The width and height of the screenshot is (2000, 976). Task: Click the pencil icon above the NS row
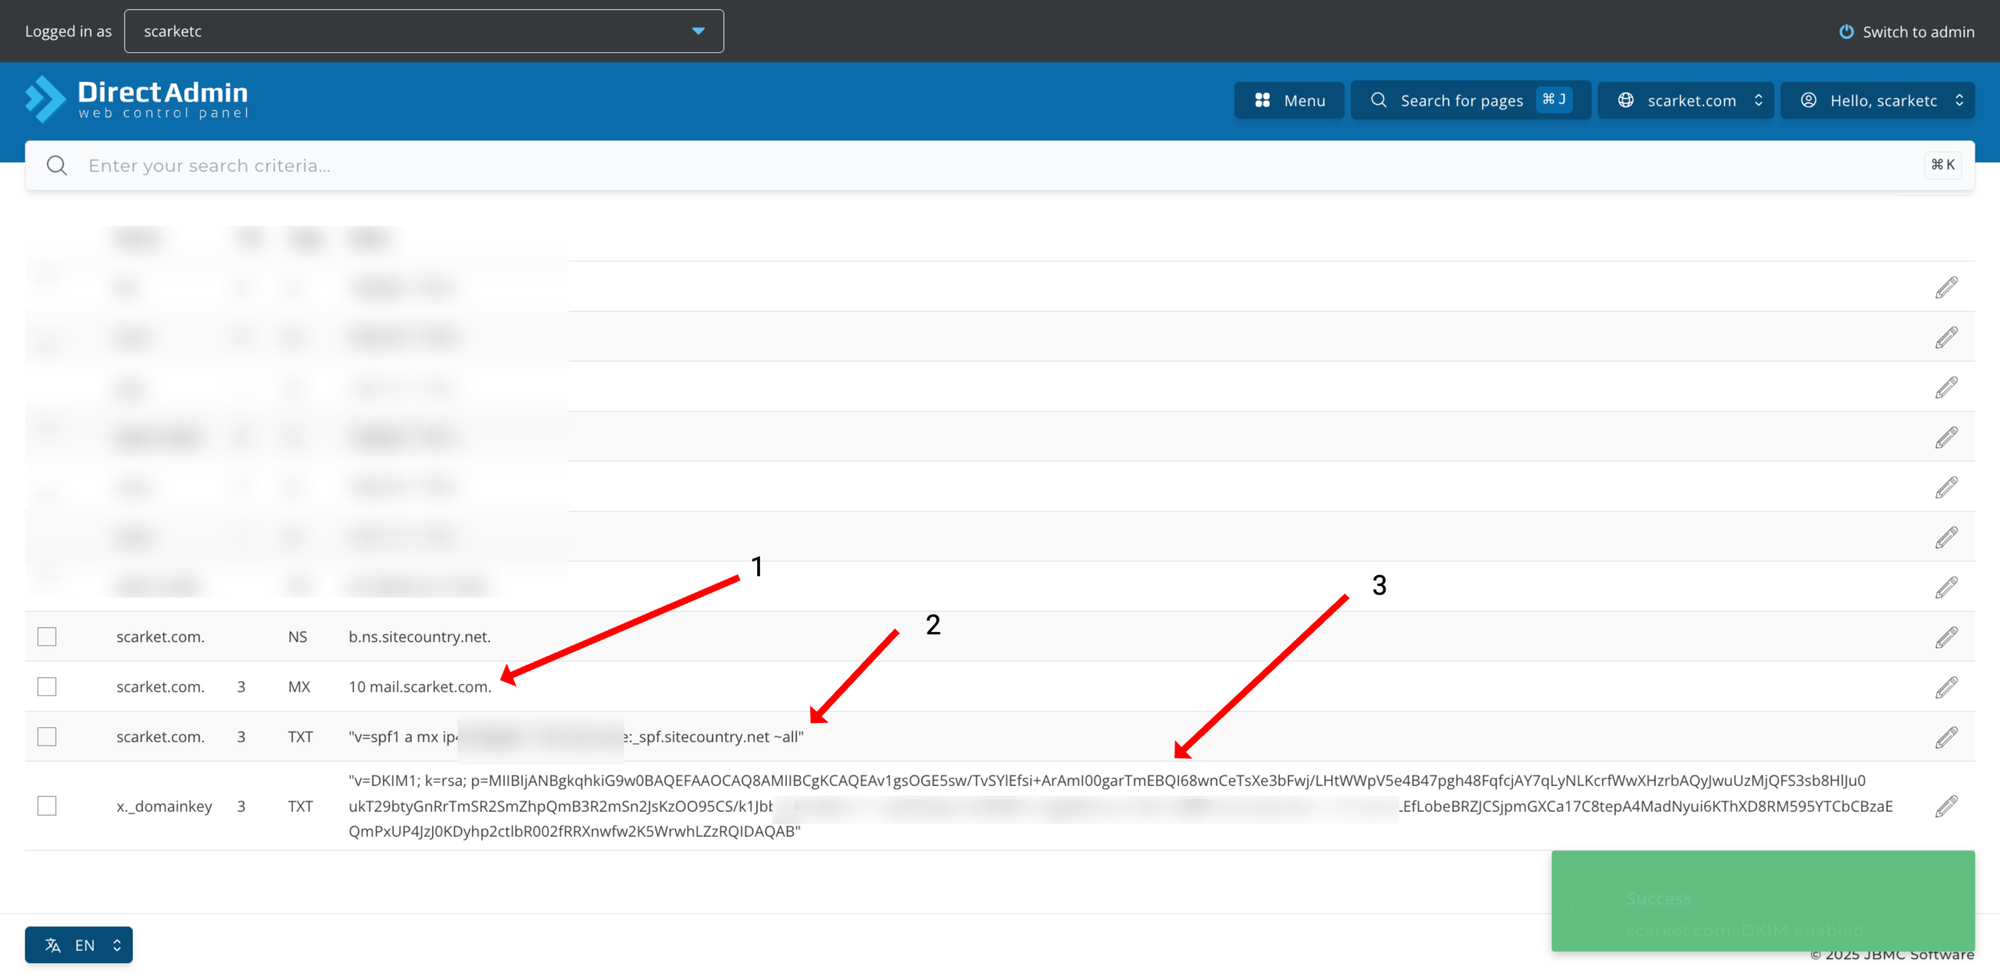tap(1946, 588)
